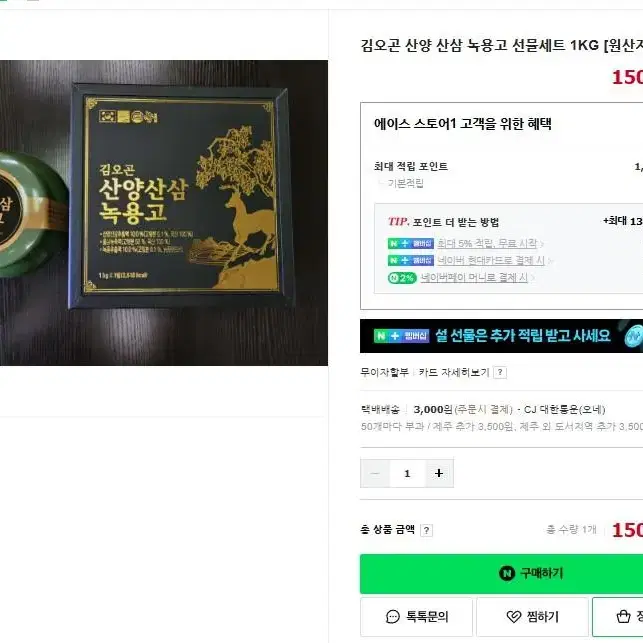Decrease quantity with minus button
Viewport: 643px width, 643px height.
coord(375,473)
